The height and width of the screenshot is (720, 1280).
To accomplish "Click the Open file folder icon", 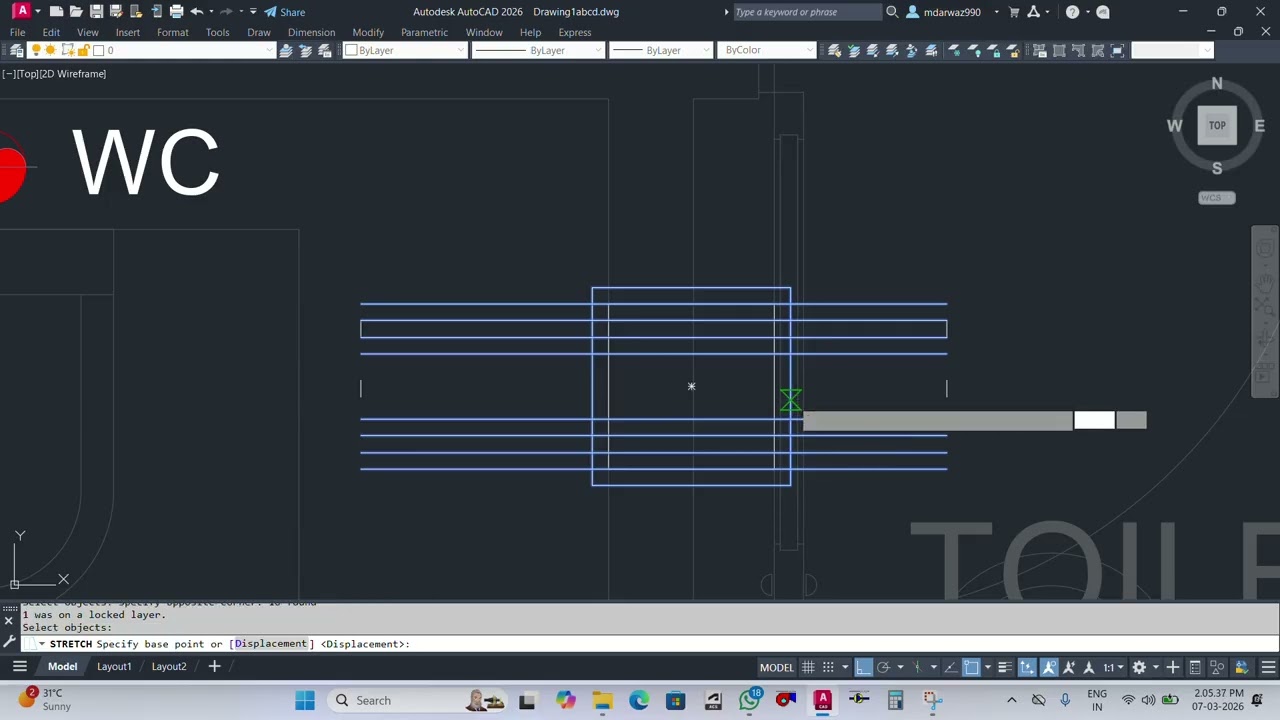I will pyautogui.click(x=76, y=11).
